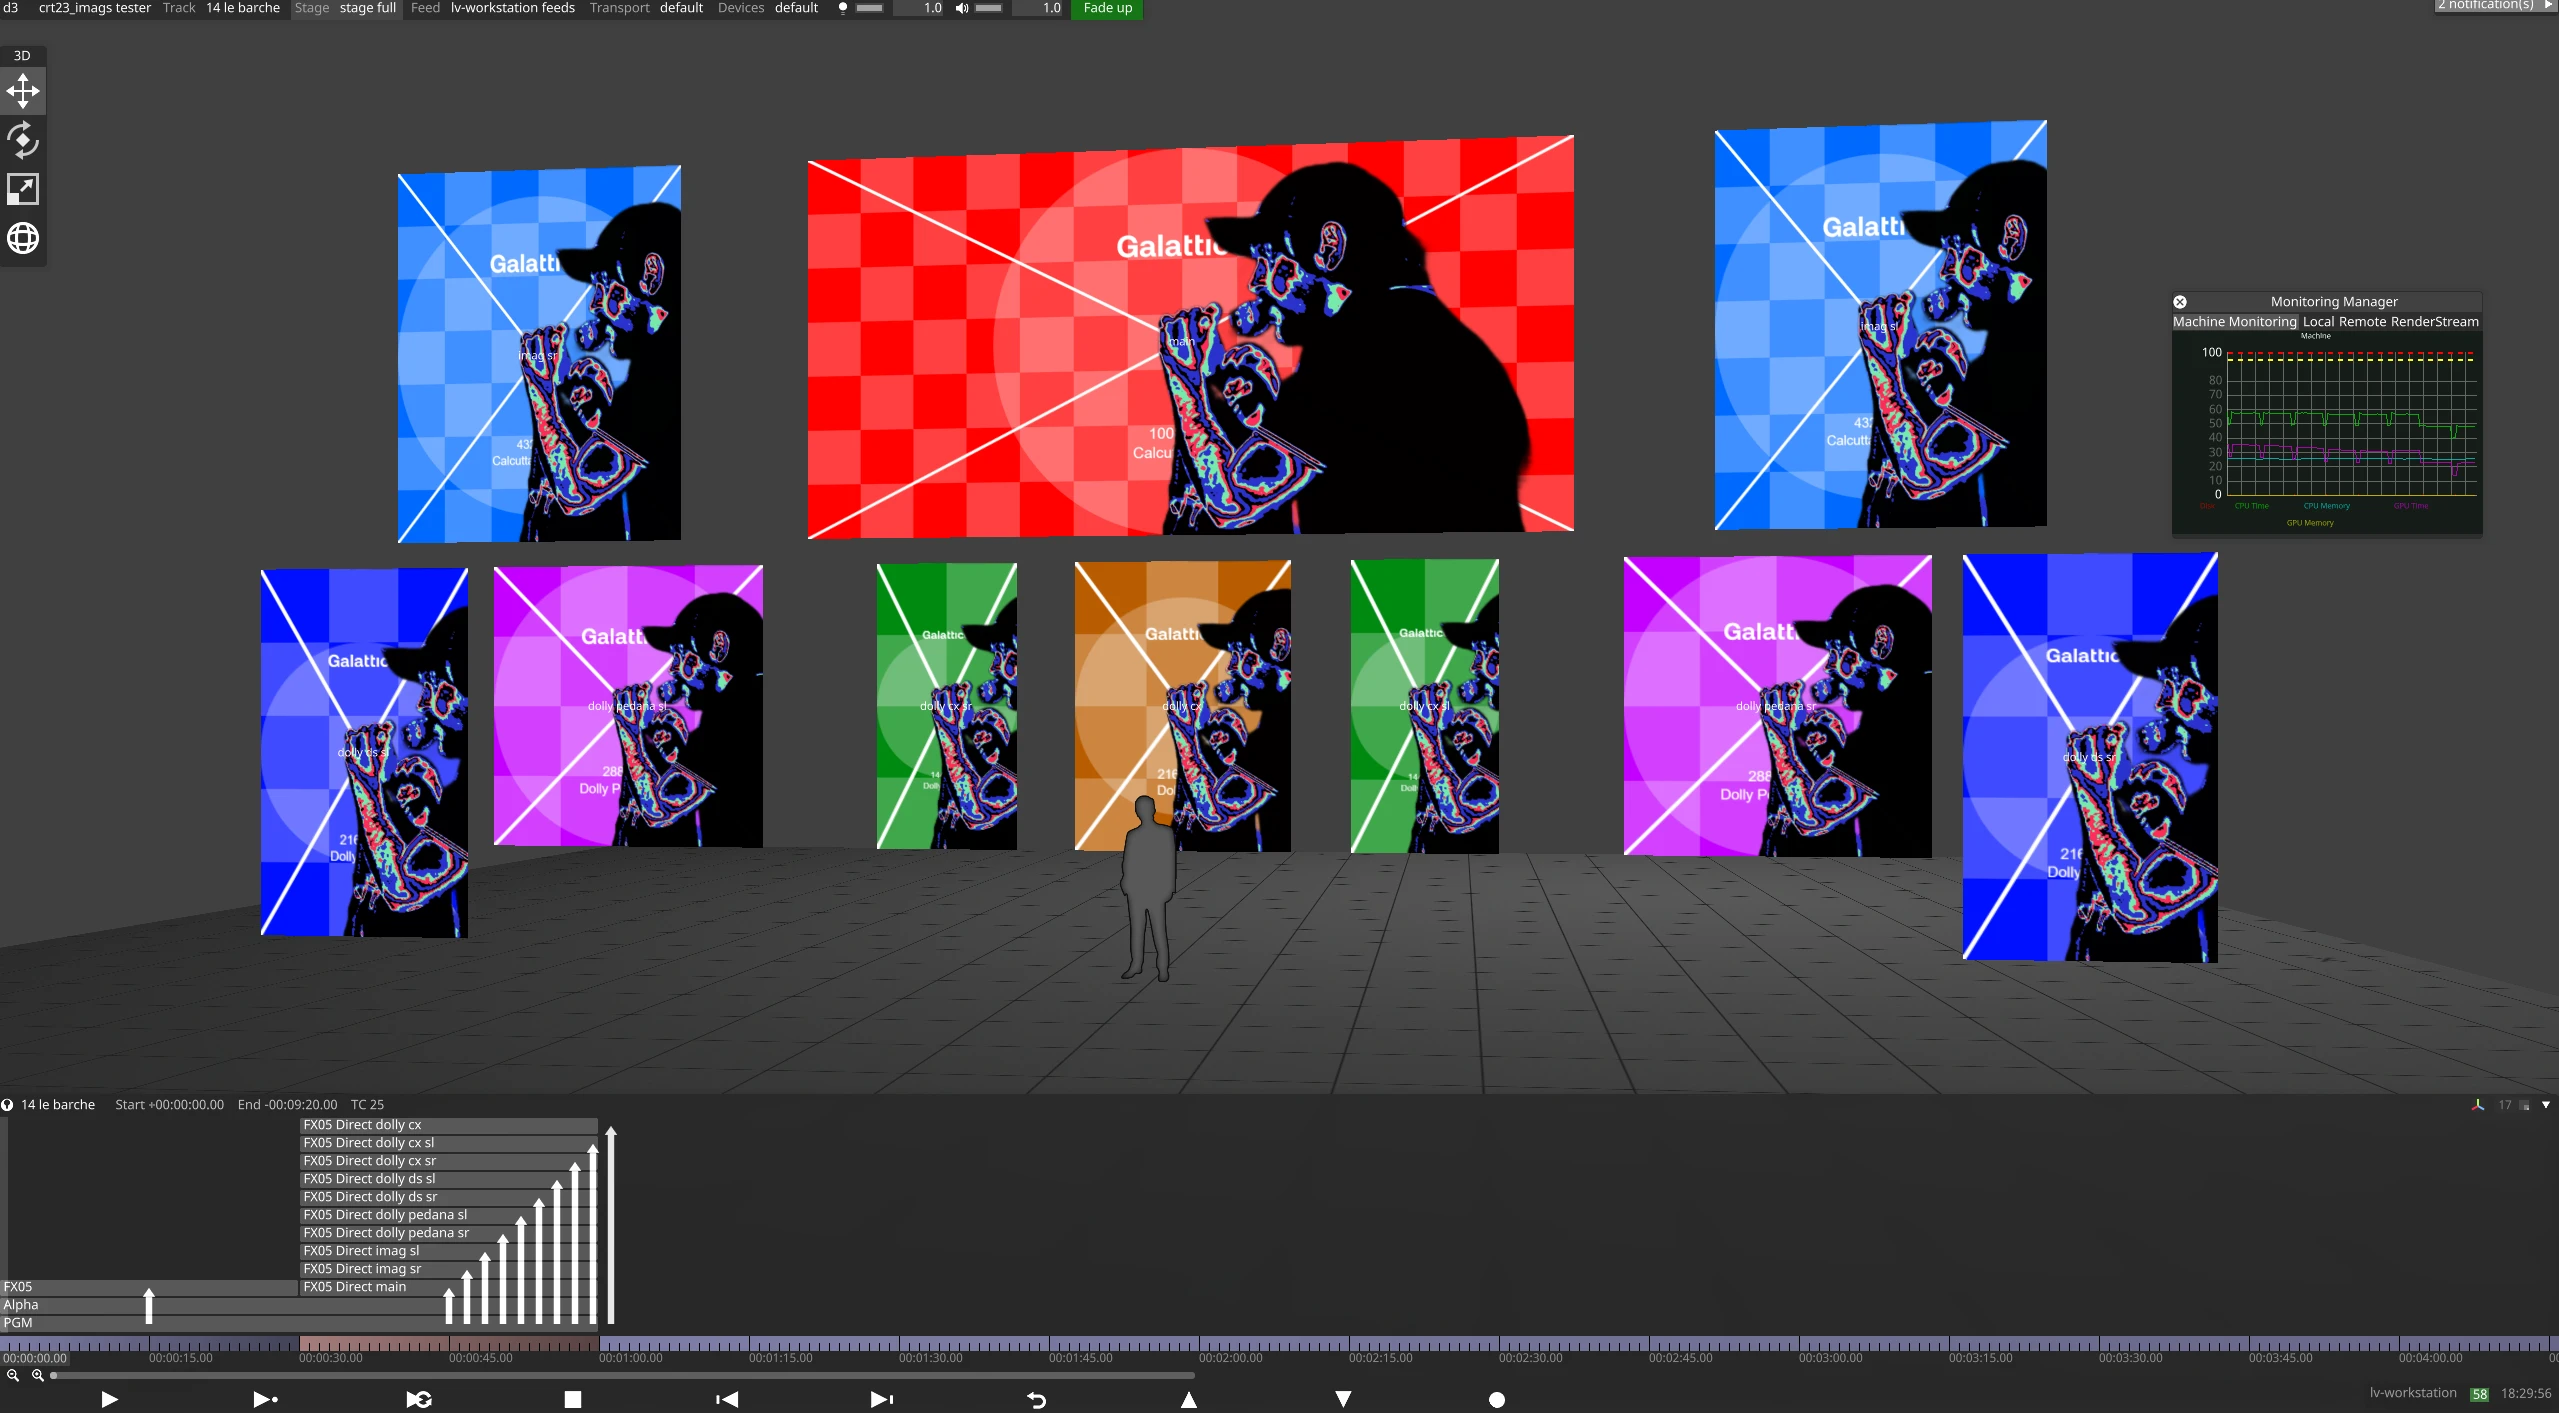The width and height of the screenshot is (2559, 1413).
Task: Select the PGM layer row
Action: (299, 1324)
